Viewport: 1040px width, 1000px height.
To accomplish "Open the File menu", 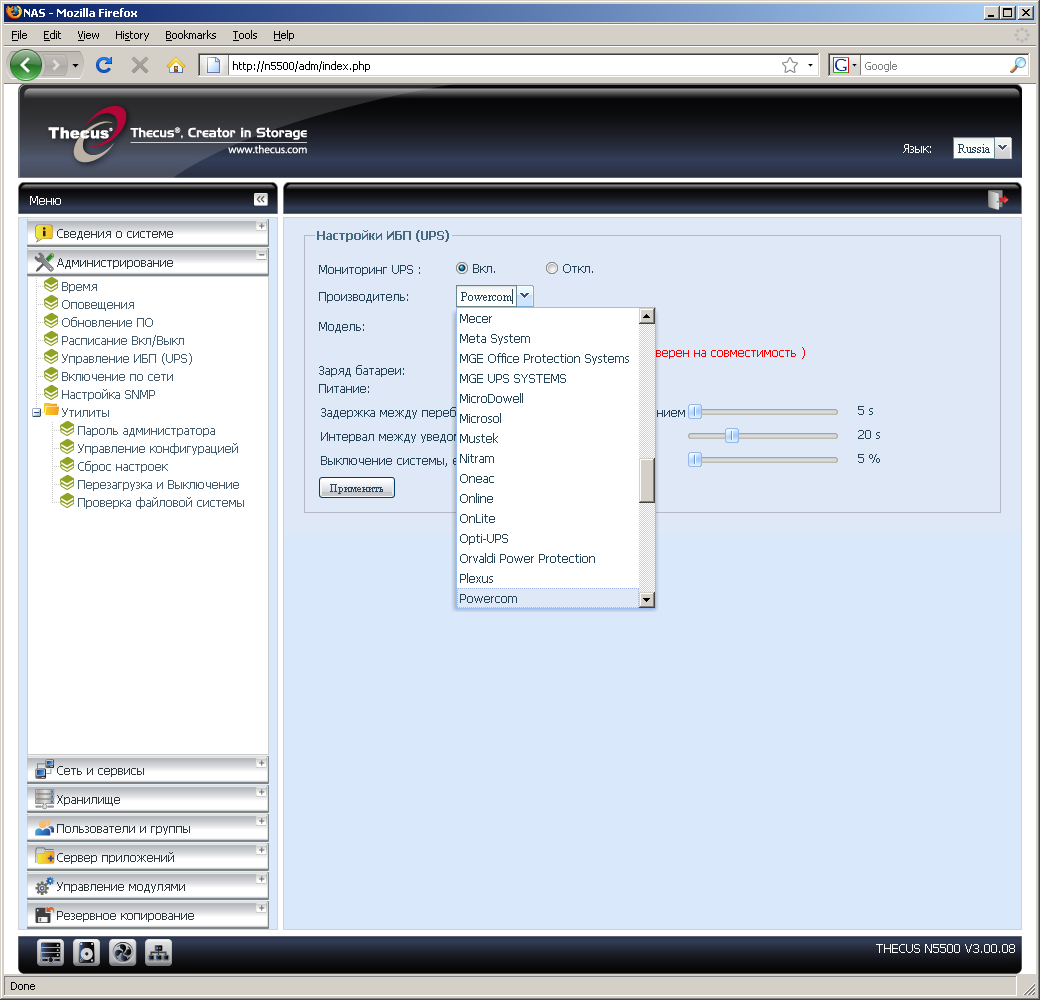I will click(x=19, y=35).
